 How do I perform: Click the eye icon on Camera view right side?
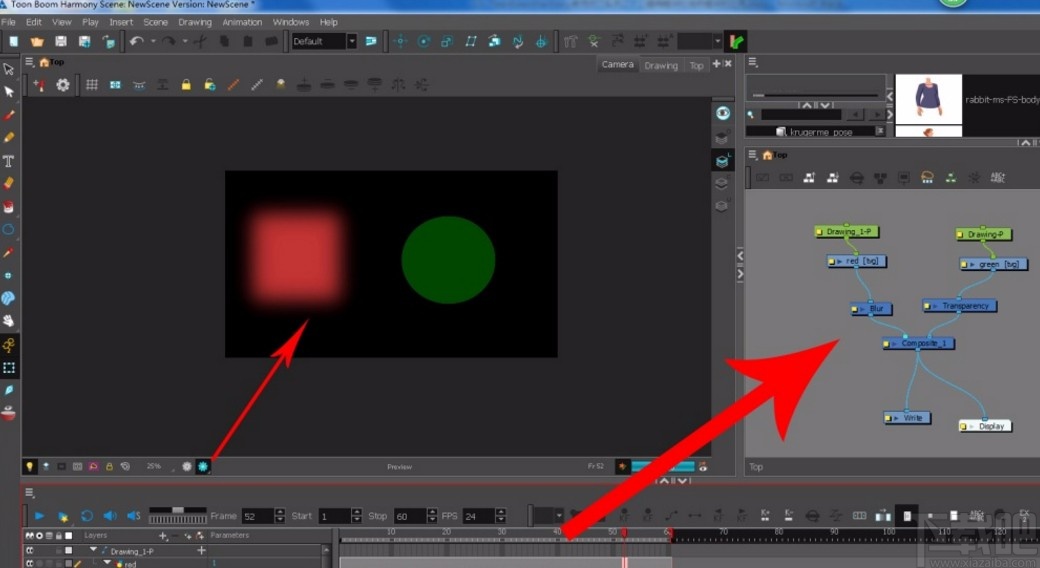click(x=722, y=113)
